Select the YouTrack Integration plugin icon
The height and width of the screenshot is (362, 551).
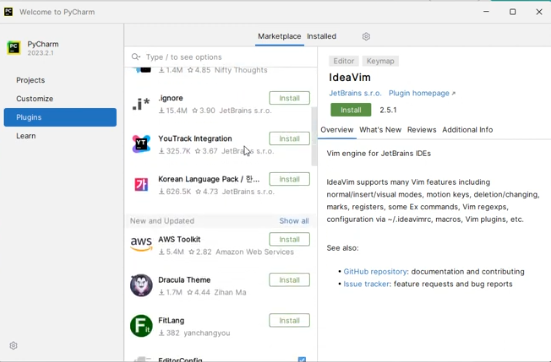pos(141,144)
